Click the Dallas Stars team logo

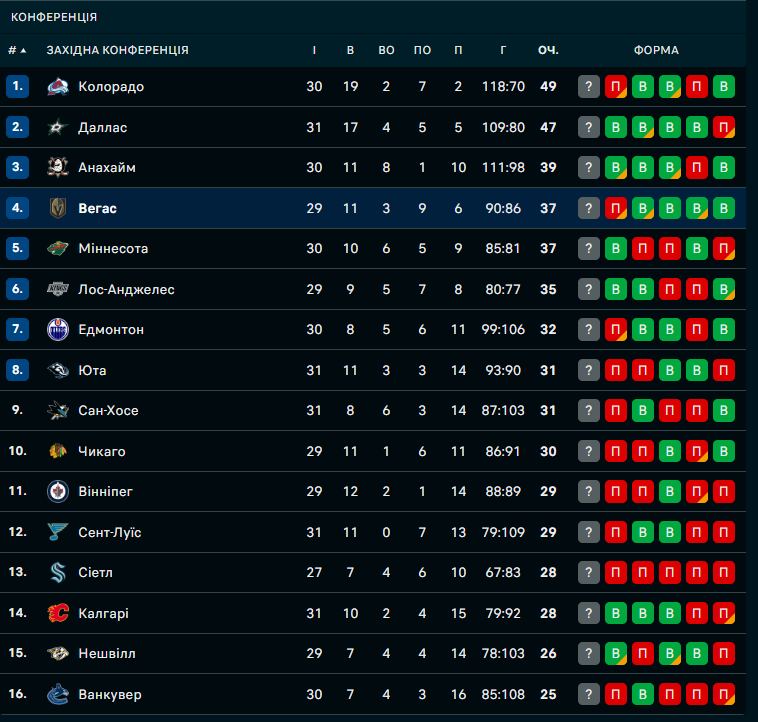(x=58, y=127)
